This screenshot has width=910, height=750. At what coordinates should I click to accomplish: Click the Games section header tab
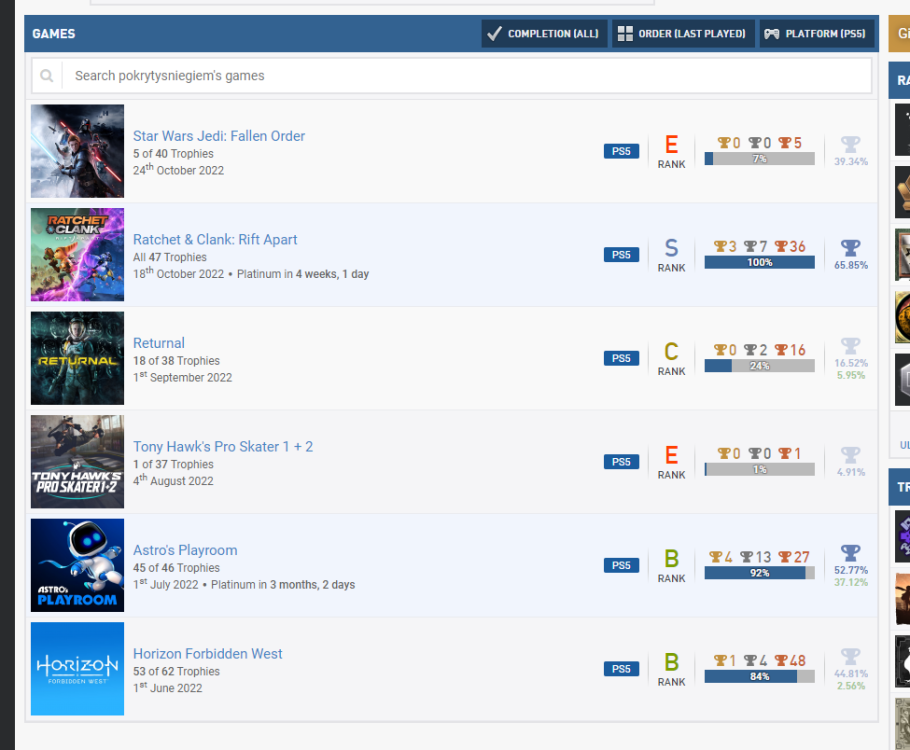tap(54, 34)
